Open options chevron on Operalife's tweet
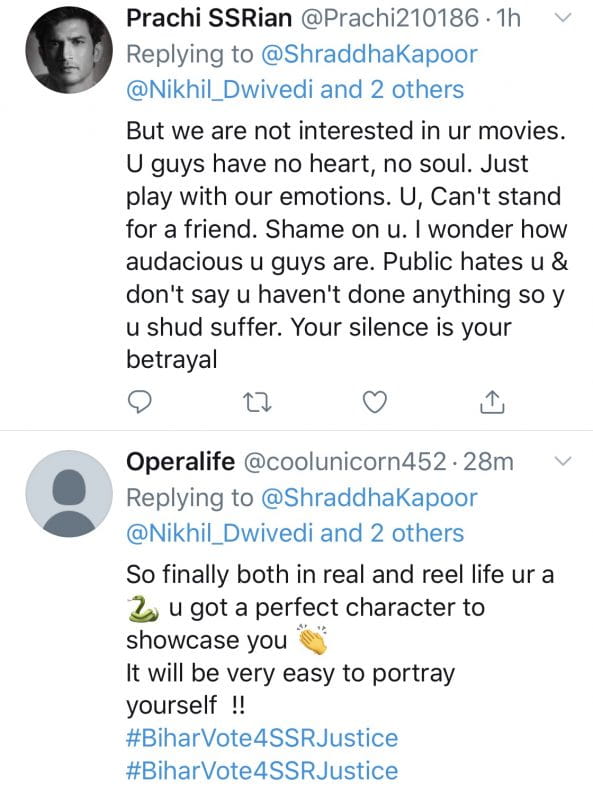 click(563, 461)
